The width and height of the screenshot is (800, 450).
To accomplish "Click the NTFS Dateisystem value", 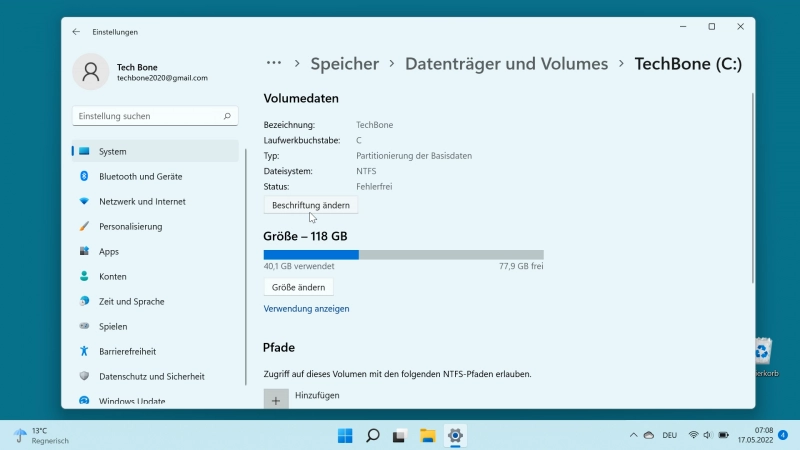I will tap(366, 171).
